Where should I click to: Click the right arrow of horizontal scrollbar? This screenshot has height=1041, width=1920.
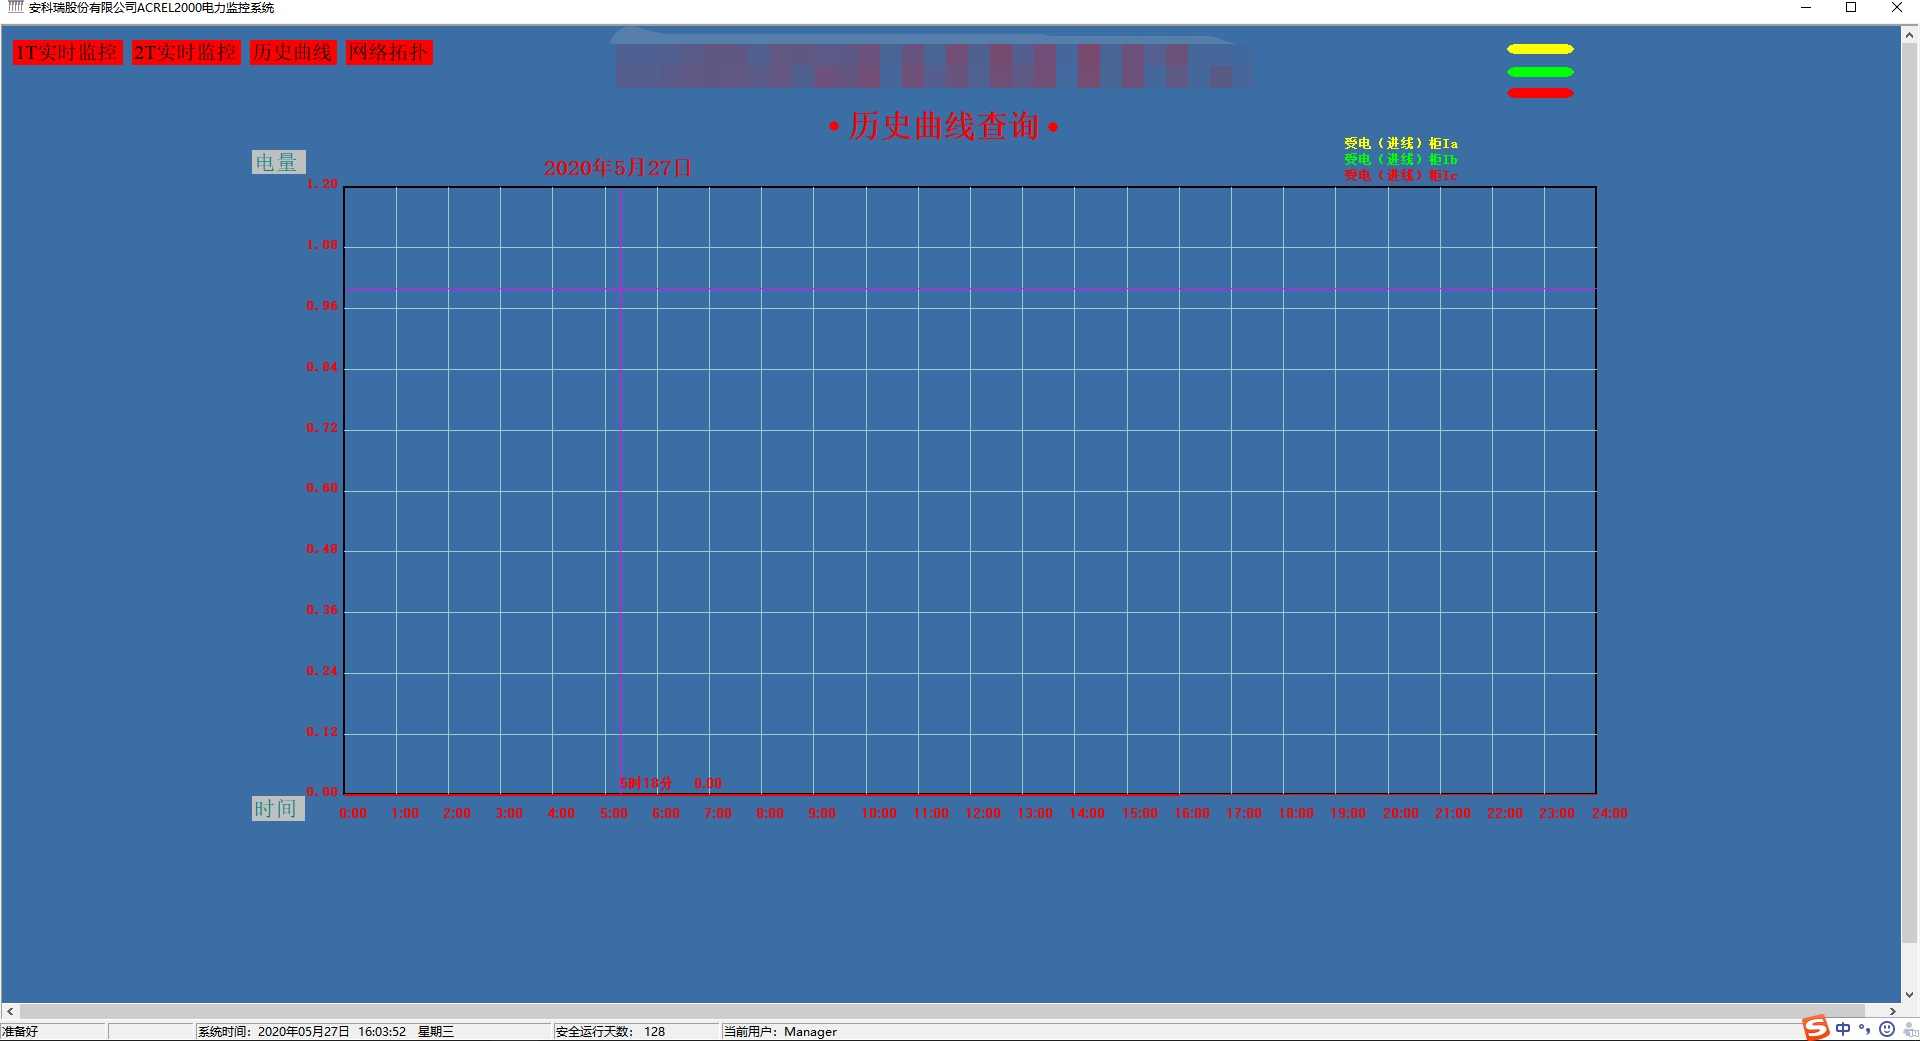point(1892,1011)
